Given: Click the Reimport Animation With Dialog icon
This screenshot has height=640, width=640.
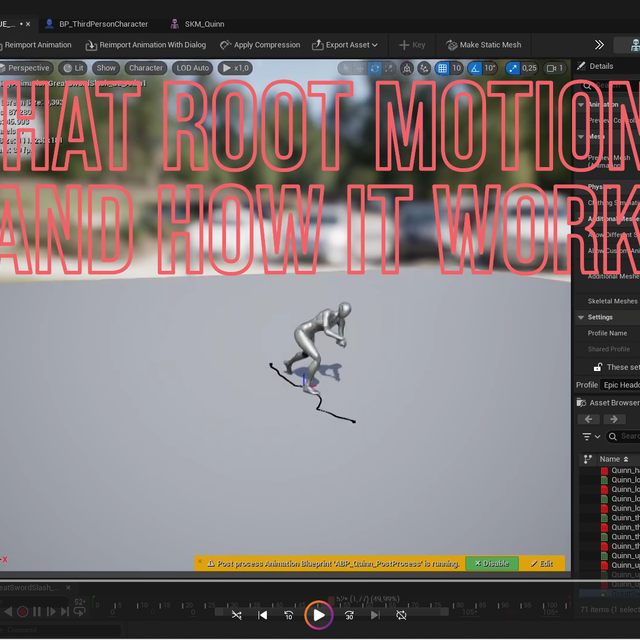Looking at the screenshot, I should [x=91, y=45].
